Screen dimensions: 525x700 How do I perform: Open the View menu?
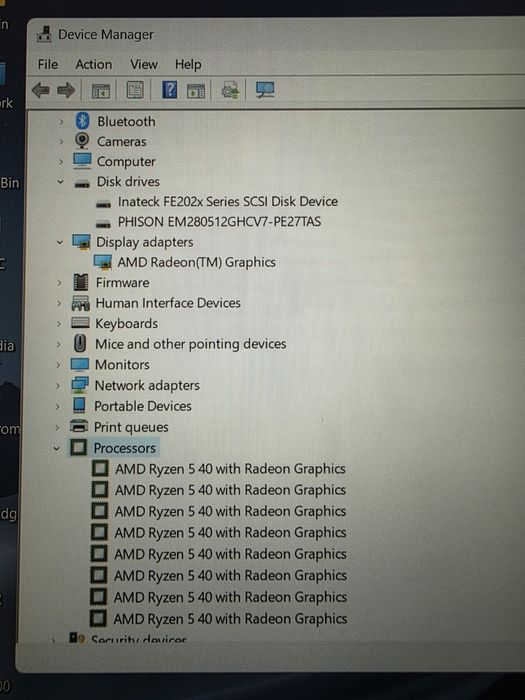tap(144, 64)
